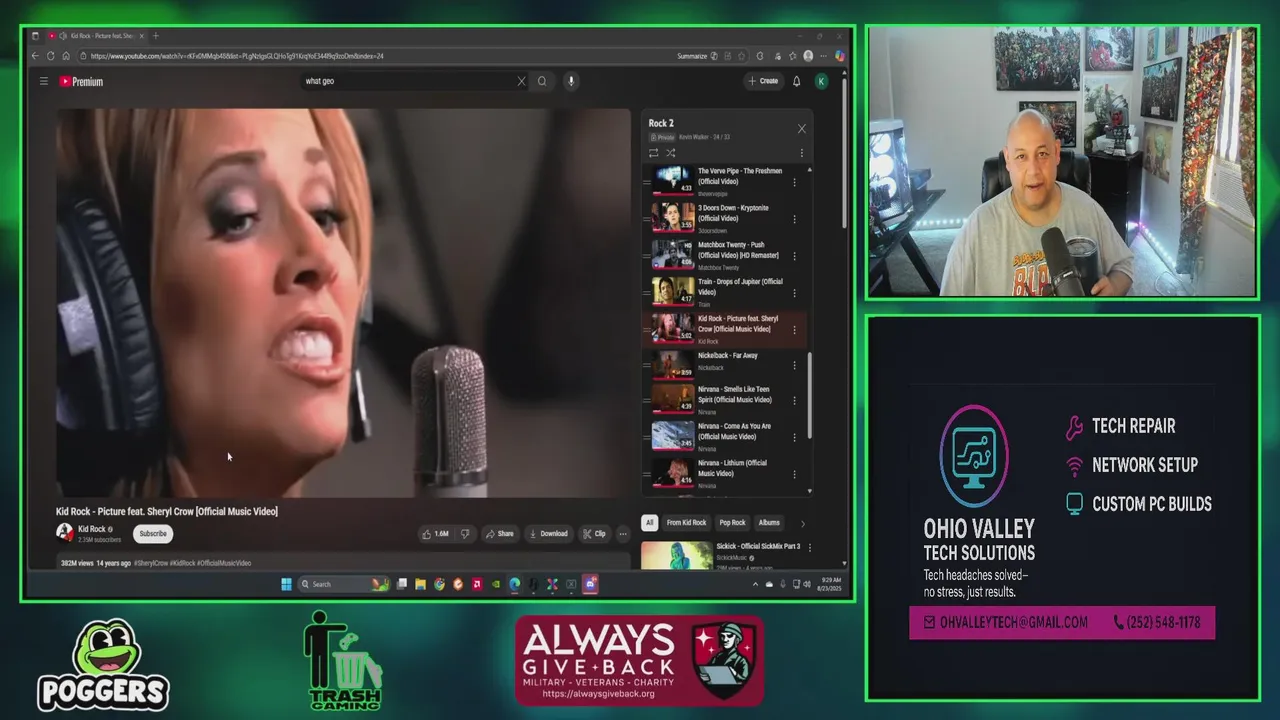Click the browser address bar URL
The image size is (1280, 720).
tap(237, 56)
